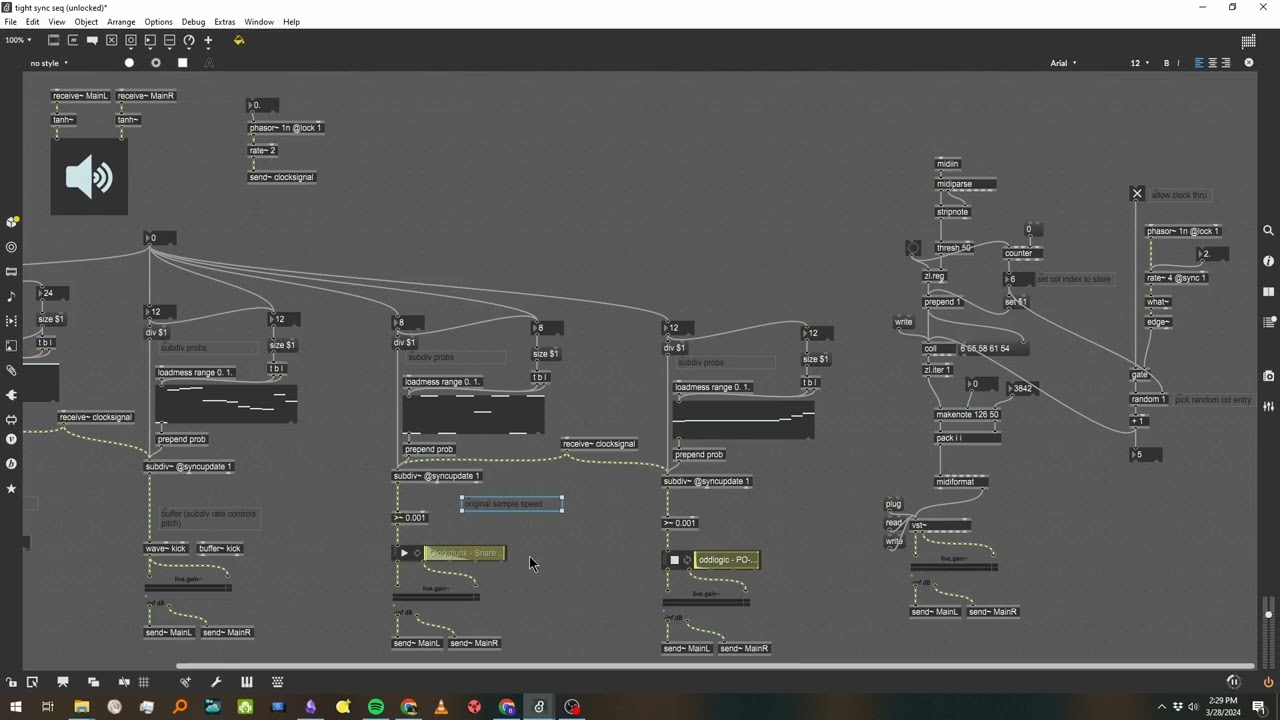Toggle the grid icon in bottom toolbar
The width and height of the screenshot is (1280, 720).
[x=144, y=682]
